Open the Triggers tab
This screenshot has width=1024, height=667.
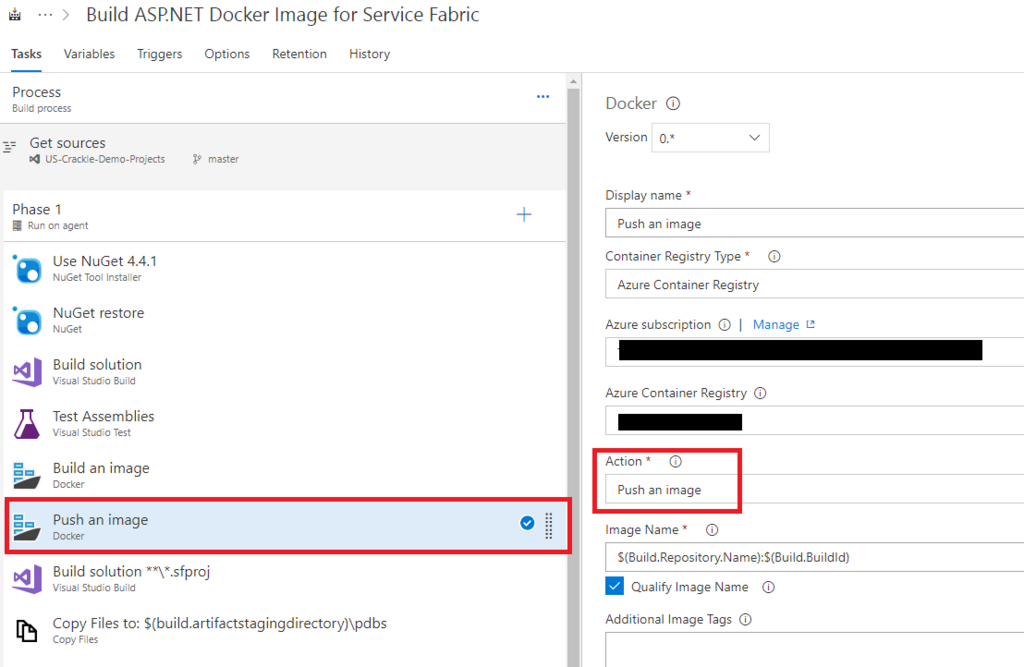(159, 54)
